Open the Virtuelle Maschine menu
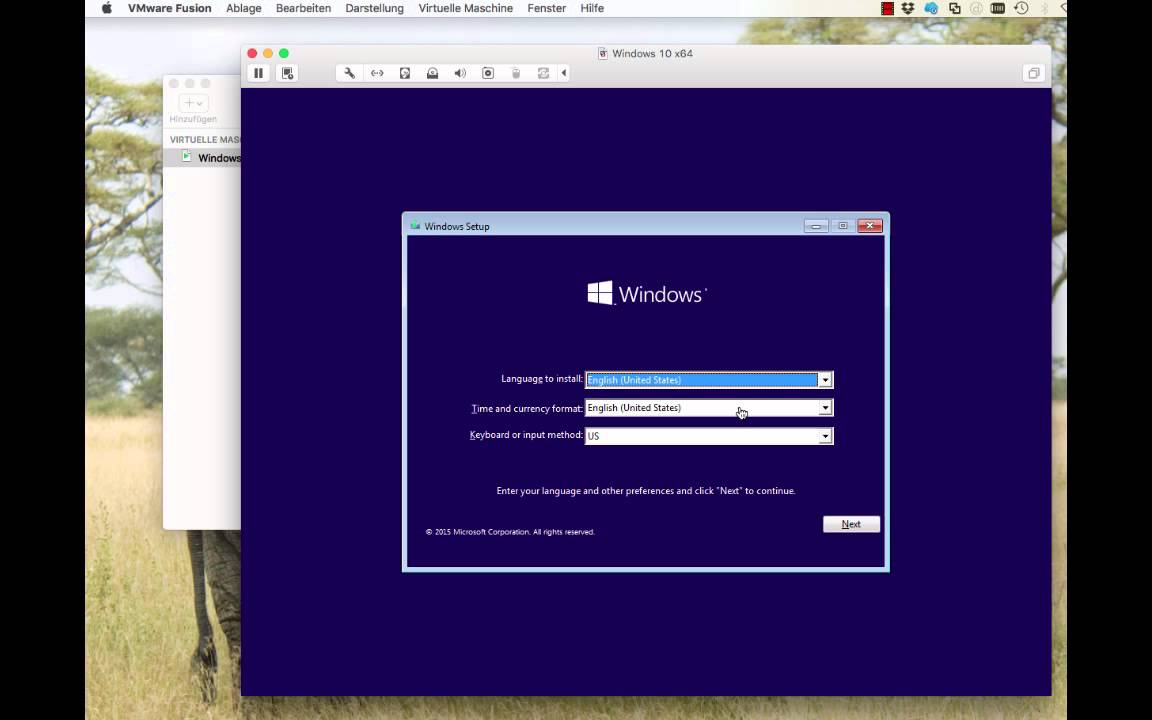The image size is (1152, 720). [x=466, y=8]
